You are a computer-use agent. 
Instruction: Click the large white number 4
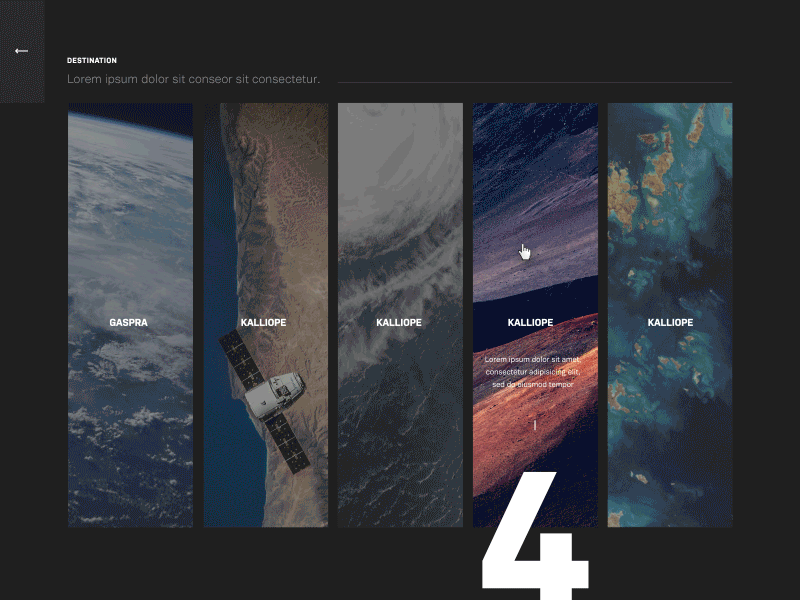point(535,536)
